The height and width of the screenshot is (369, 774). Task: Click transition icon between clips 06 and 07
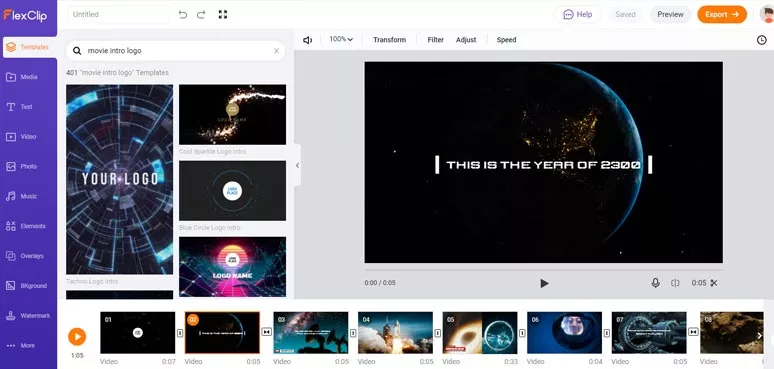[x=607, y=332]
